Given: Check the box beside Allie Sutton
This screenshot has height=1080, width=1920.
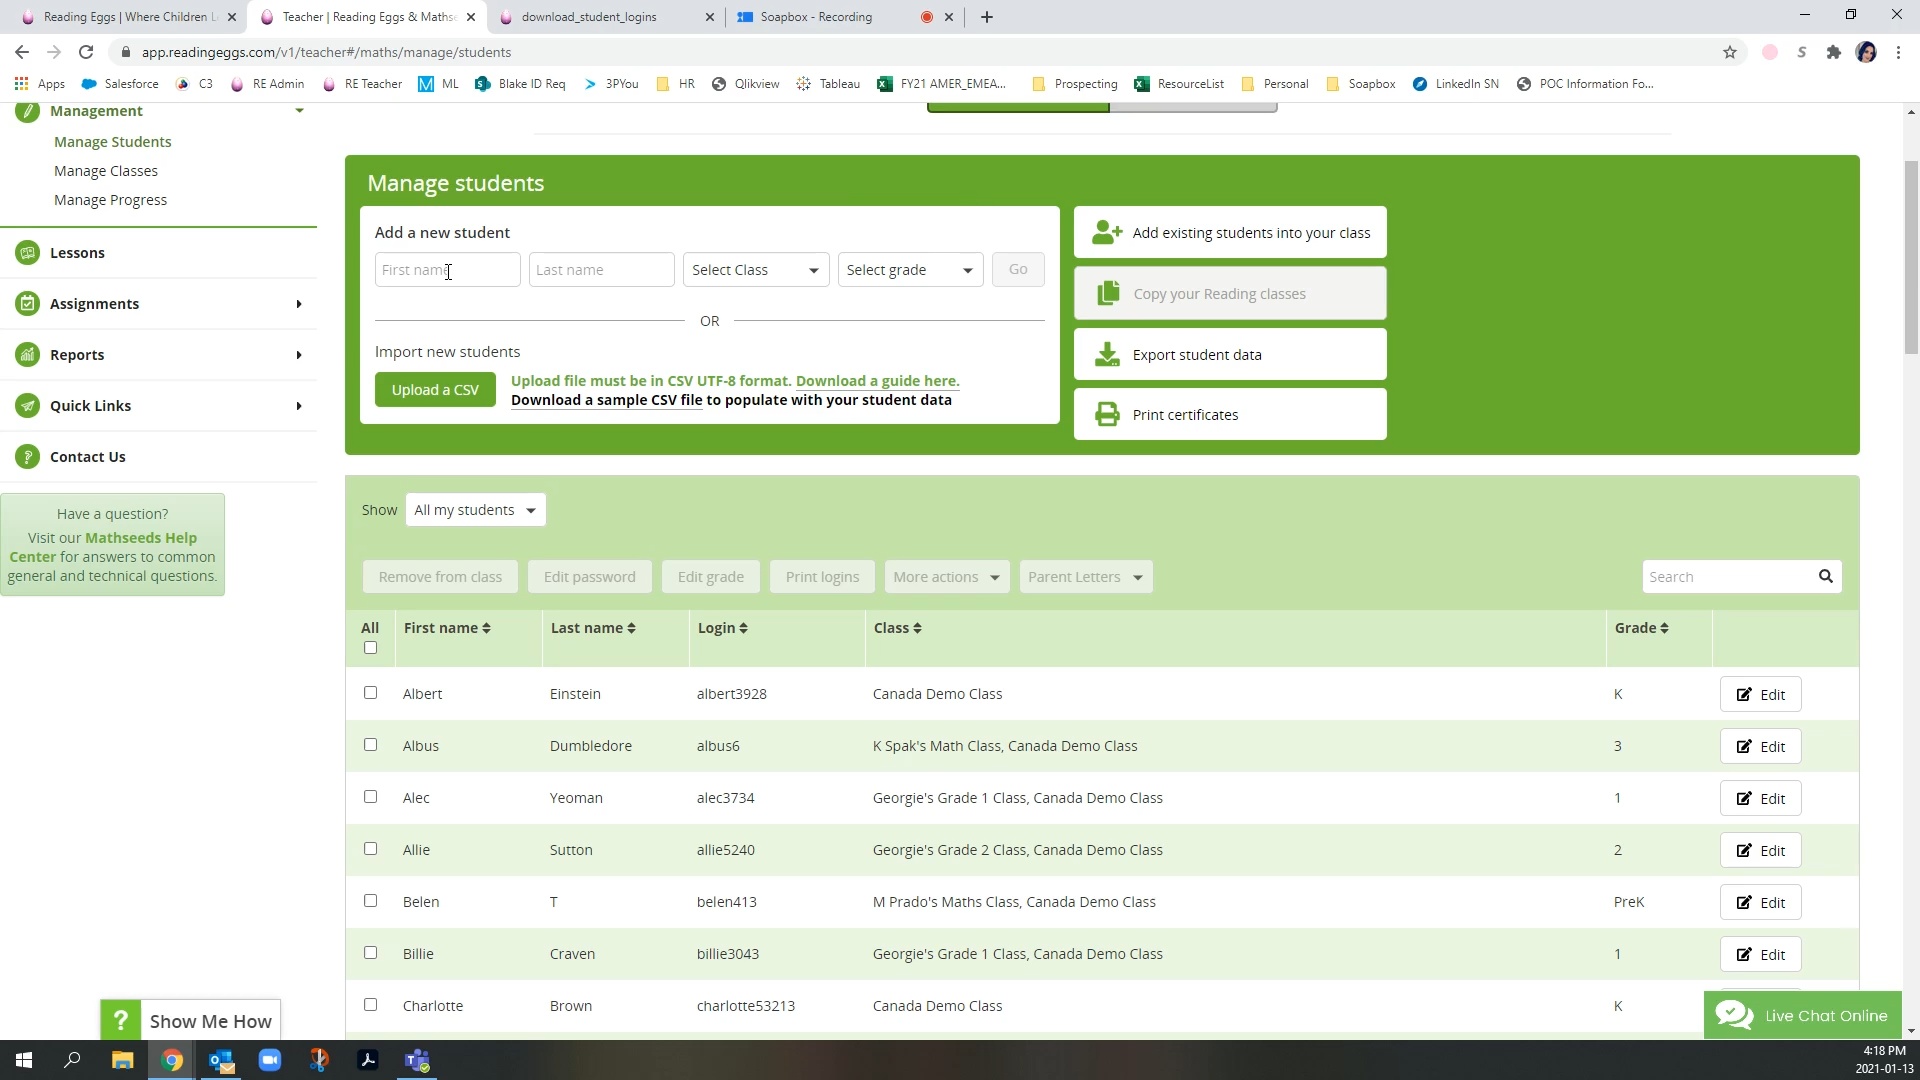Looking at the screenshot, I should [x=371, y=849].
